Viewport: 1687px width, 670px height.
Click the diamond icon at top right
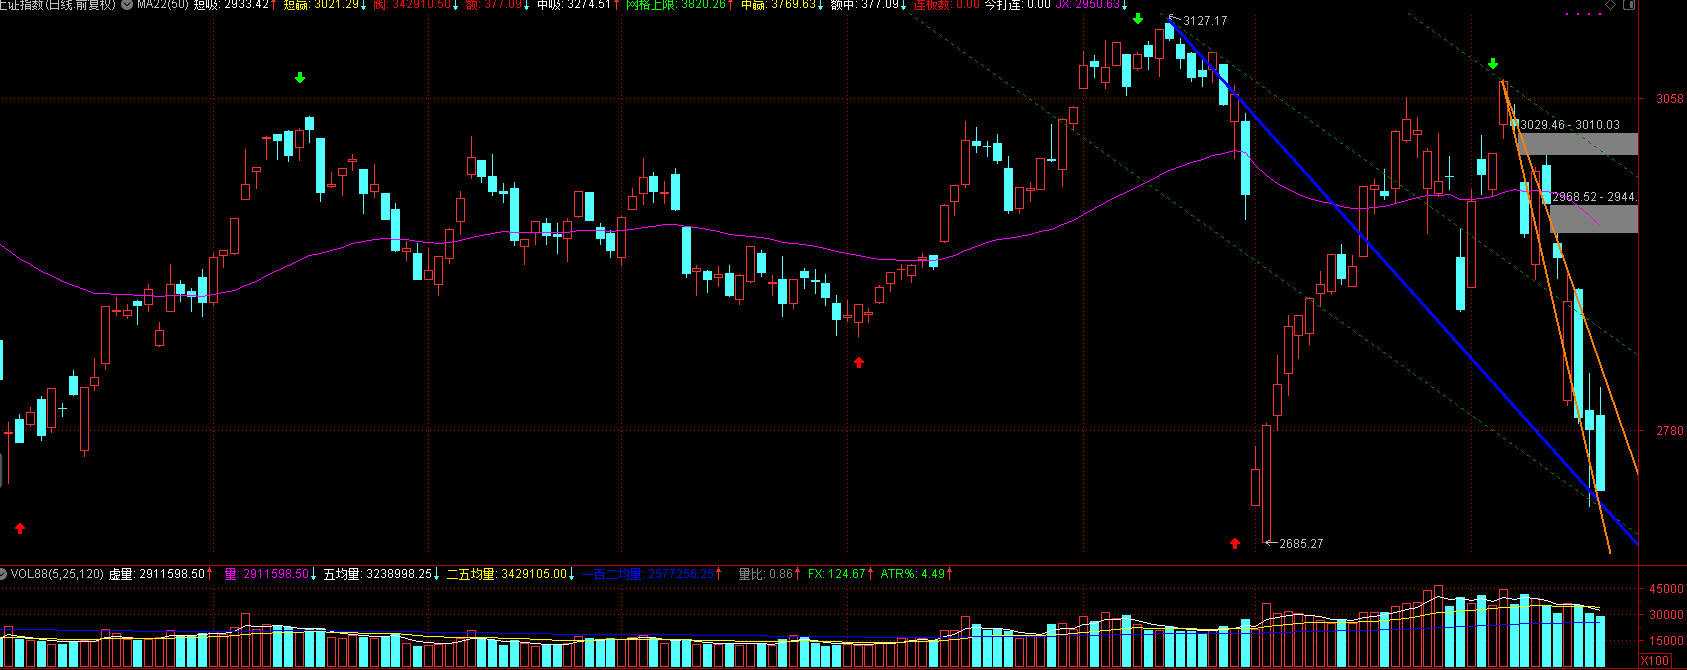pyautogui.click(x=1610, y=5)
